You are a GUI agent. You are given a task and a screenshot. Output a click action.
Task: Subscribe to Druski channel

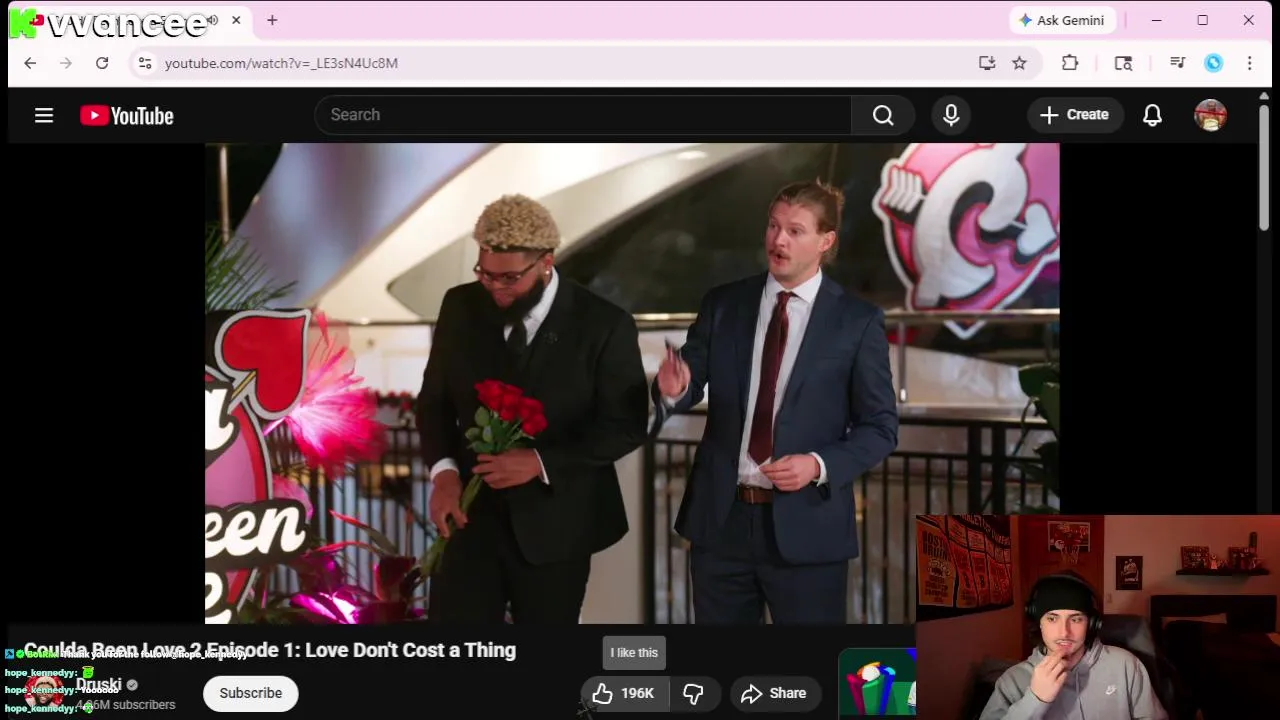251,693
